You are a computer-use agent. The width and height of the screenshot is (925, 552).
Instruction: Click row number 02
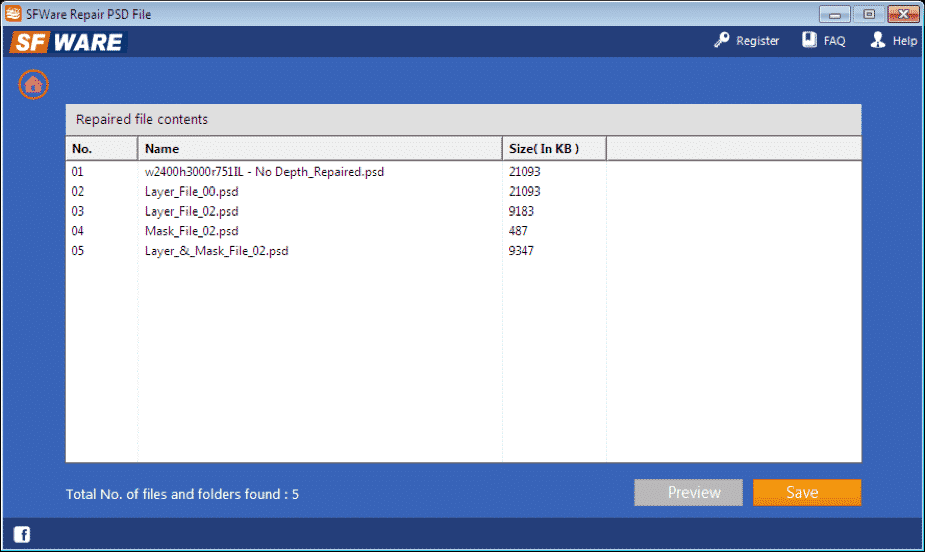(77, 192)
